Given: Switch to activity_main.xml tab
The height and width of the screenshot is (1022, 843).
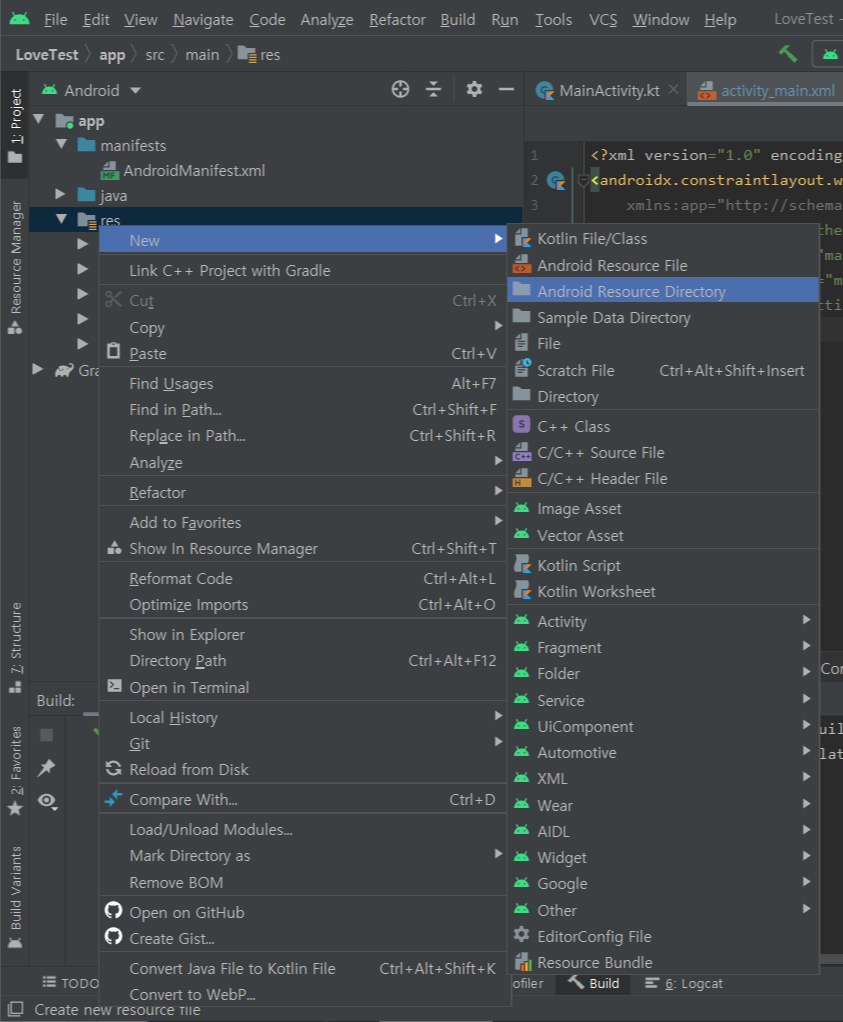Looking at the screenshot, I should [x=767, y=91].
